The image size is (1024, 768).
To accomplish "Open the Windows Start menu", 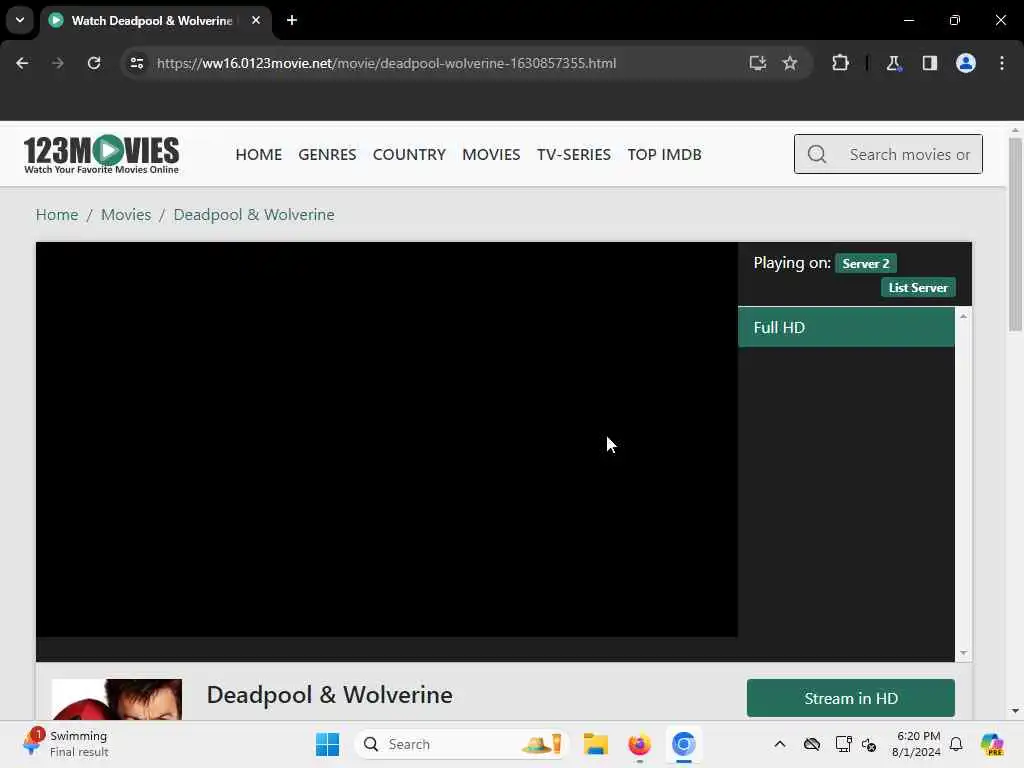I will [327, 744].
